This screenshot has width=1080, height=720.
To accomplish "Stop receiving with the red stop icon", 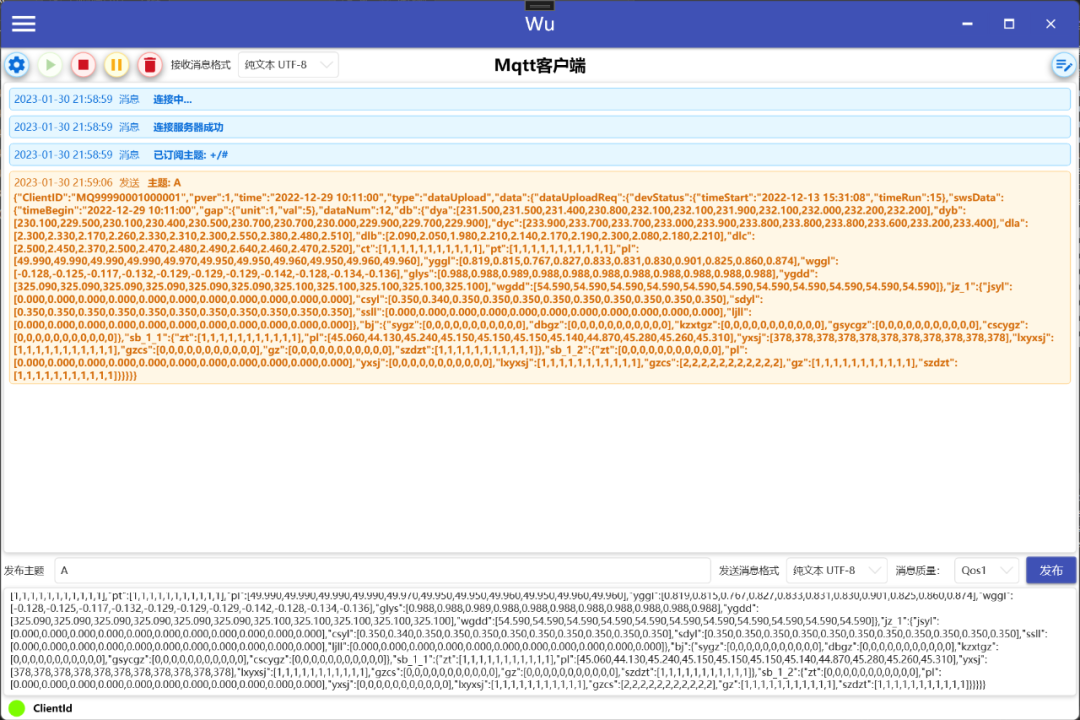I will (x=83, y=64).
